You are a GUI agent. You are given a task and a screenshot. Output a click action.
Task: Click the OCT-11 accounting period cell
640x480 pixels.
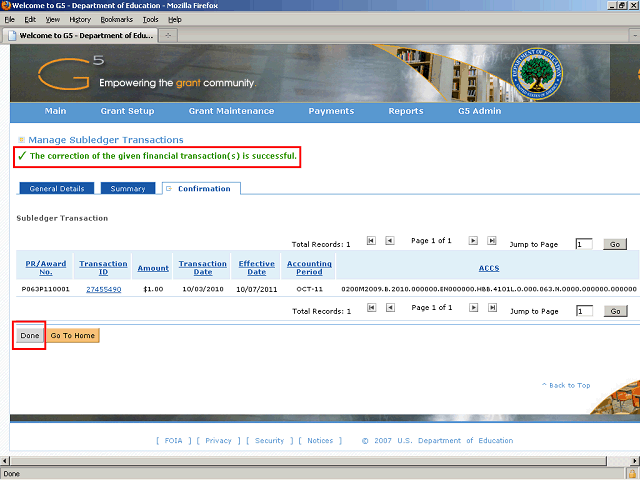click(309, 289)
